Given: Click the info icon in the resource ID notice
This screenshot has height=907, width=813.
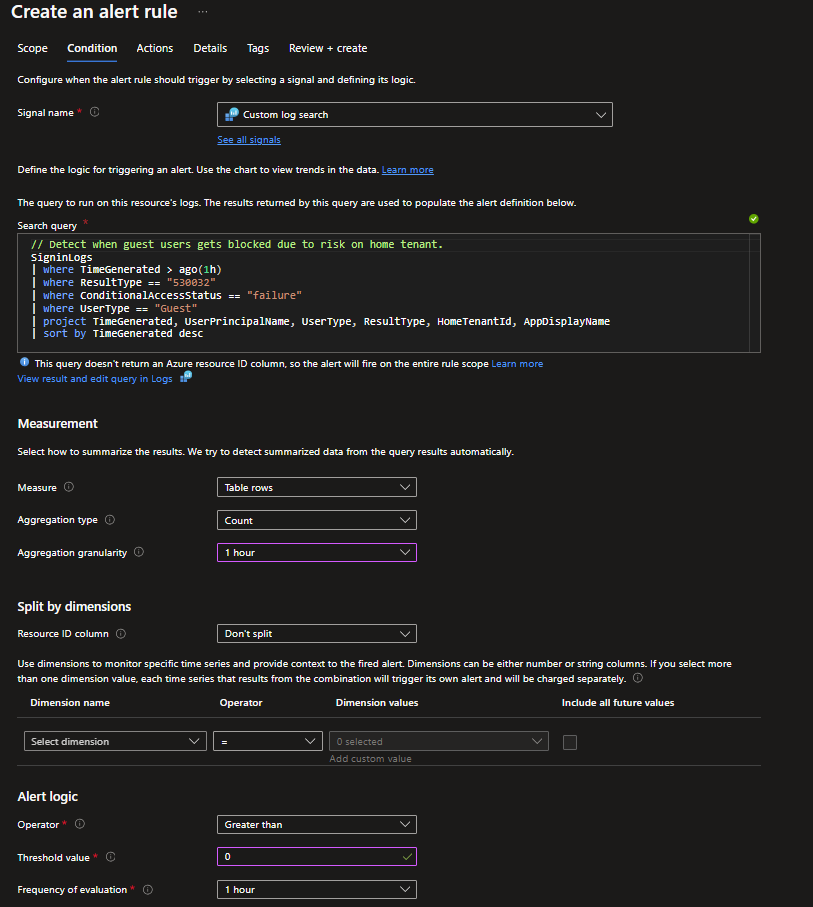Looking at the screenshot, I should tap(23, 362).
